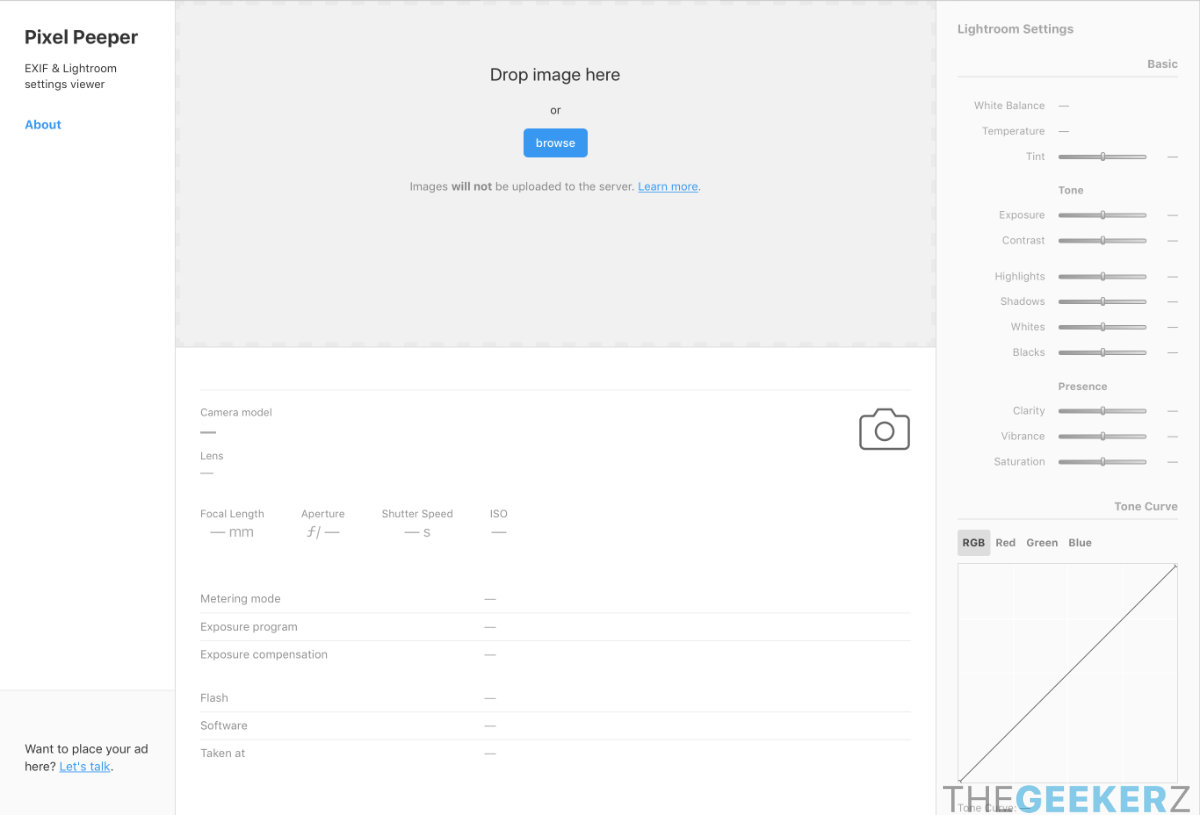Click the Highlights slider

1102,277
